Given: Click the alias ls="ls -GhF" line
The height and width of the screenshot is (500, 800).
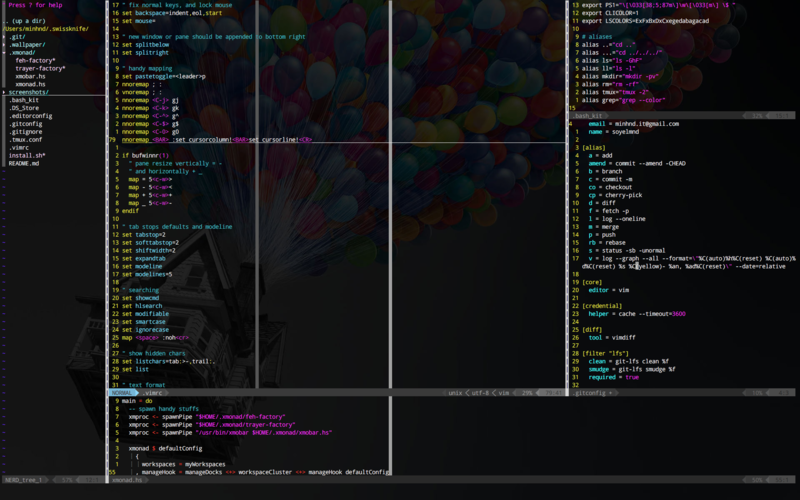Looking at the screenshot, I should point(612,61).
